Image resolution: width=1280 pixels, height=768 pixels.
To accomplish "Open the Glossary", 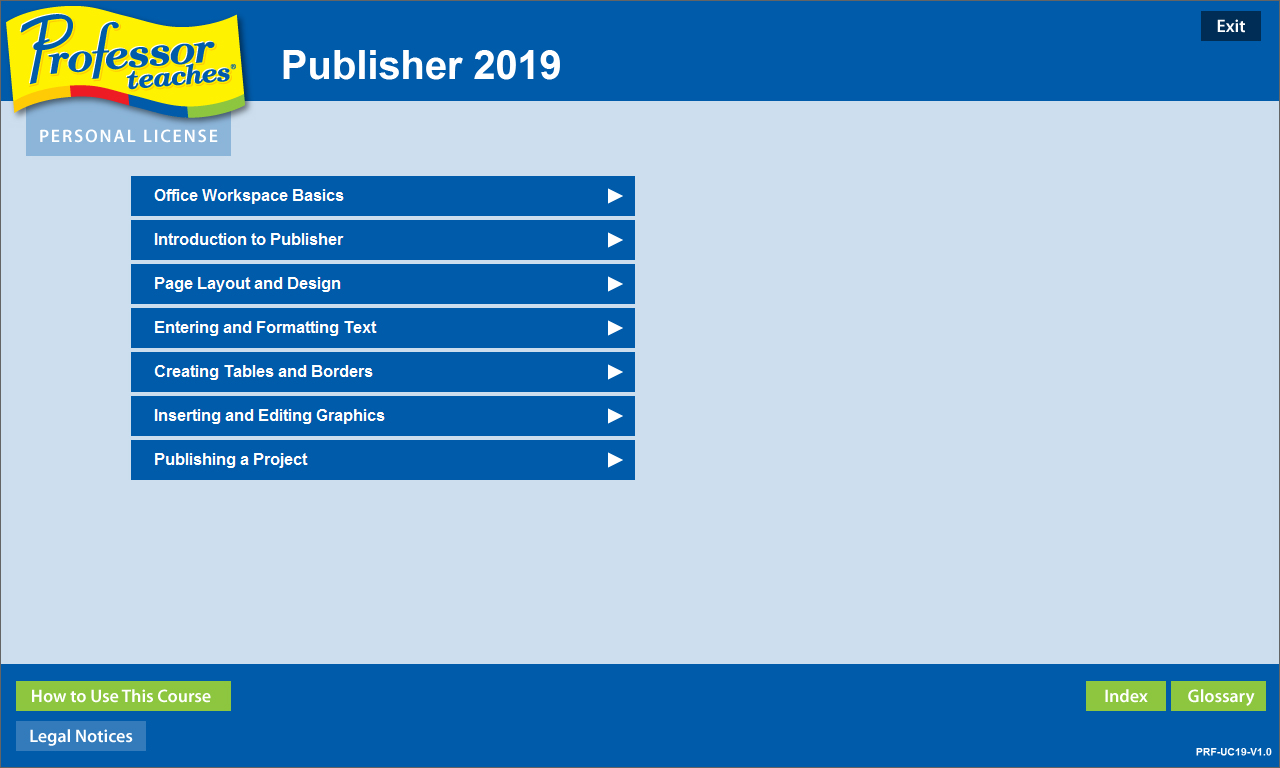I will tap(1218, 696).
